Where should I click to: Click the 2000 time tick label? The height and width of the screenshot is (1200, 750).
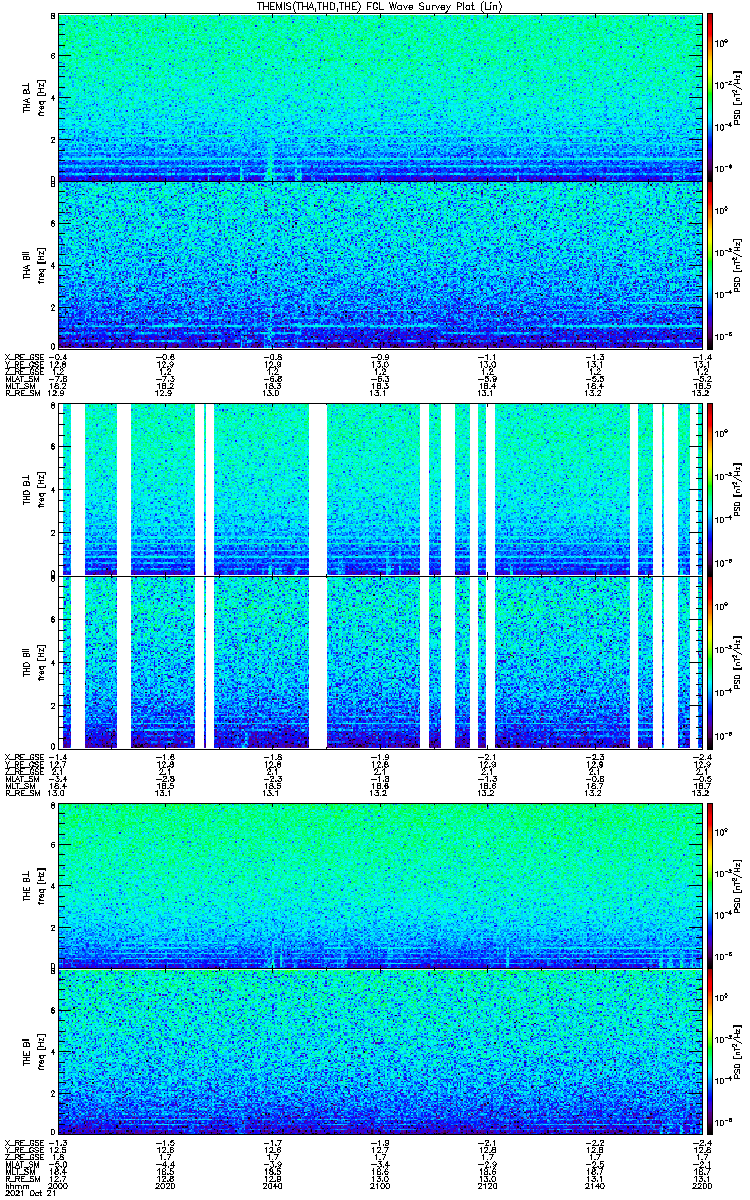tap(58, 1185)
